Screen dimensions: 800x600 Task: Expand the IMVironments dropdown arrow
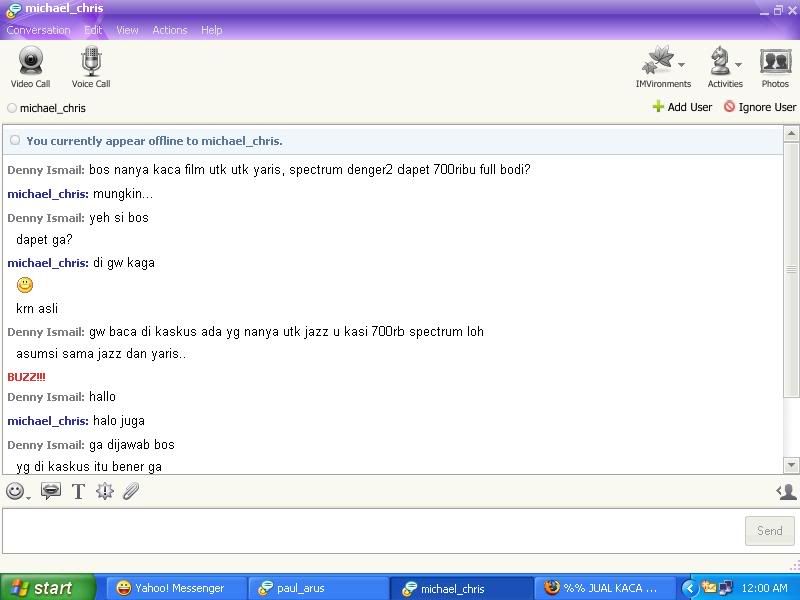[x=682, y=65]
